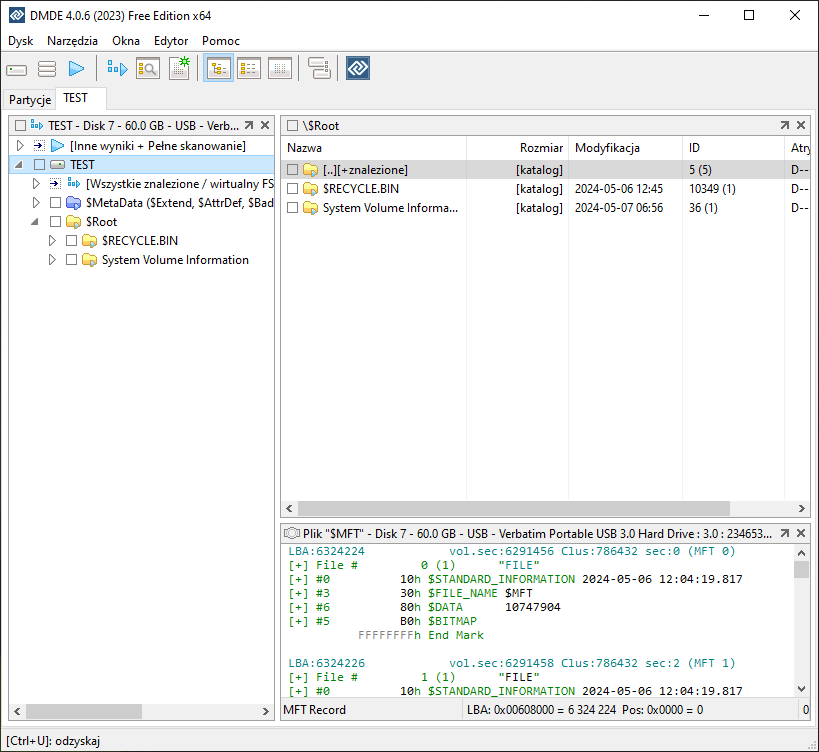Sort by ID column header
819x752 pixels.
(x=733, y=148)
